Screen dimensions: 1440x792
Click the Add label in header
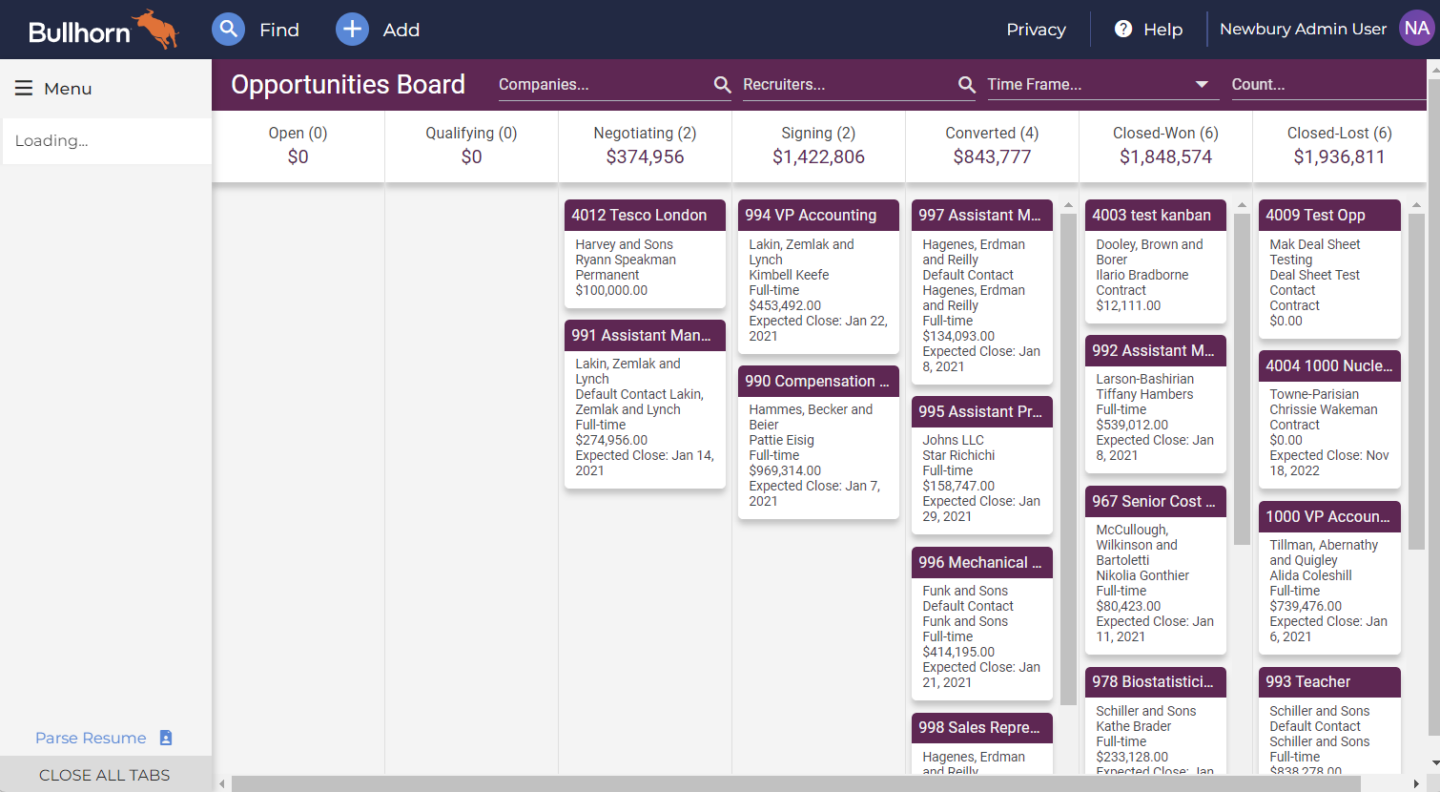click(x=401, y=30)
